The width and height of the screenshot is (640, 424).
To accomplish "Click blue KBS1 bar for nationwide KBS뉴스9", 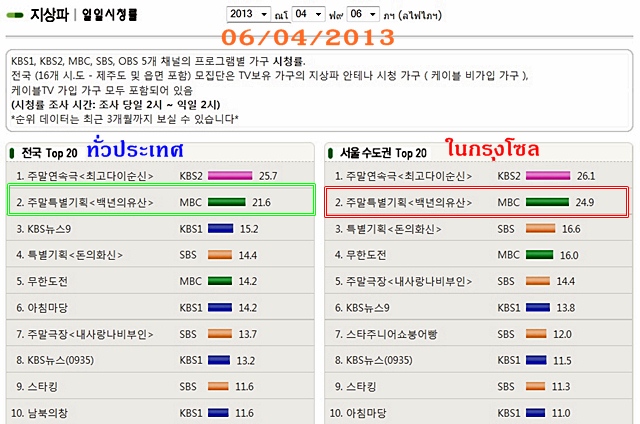I will click(220, 229).
